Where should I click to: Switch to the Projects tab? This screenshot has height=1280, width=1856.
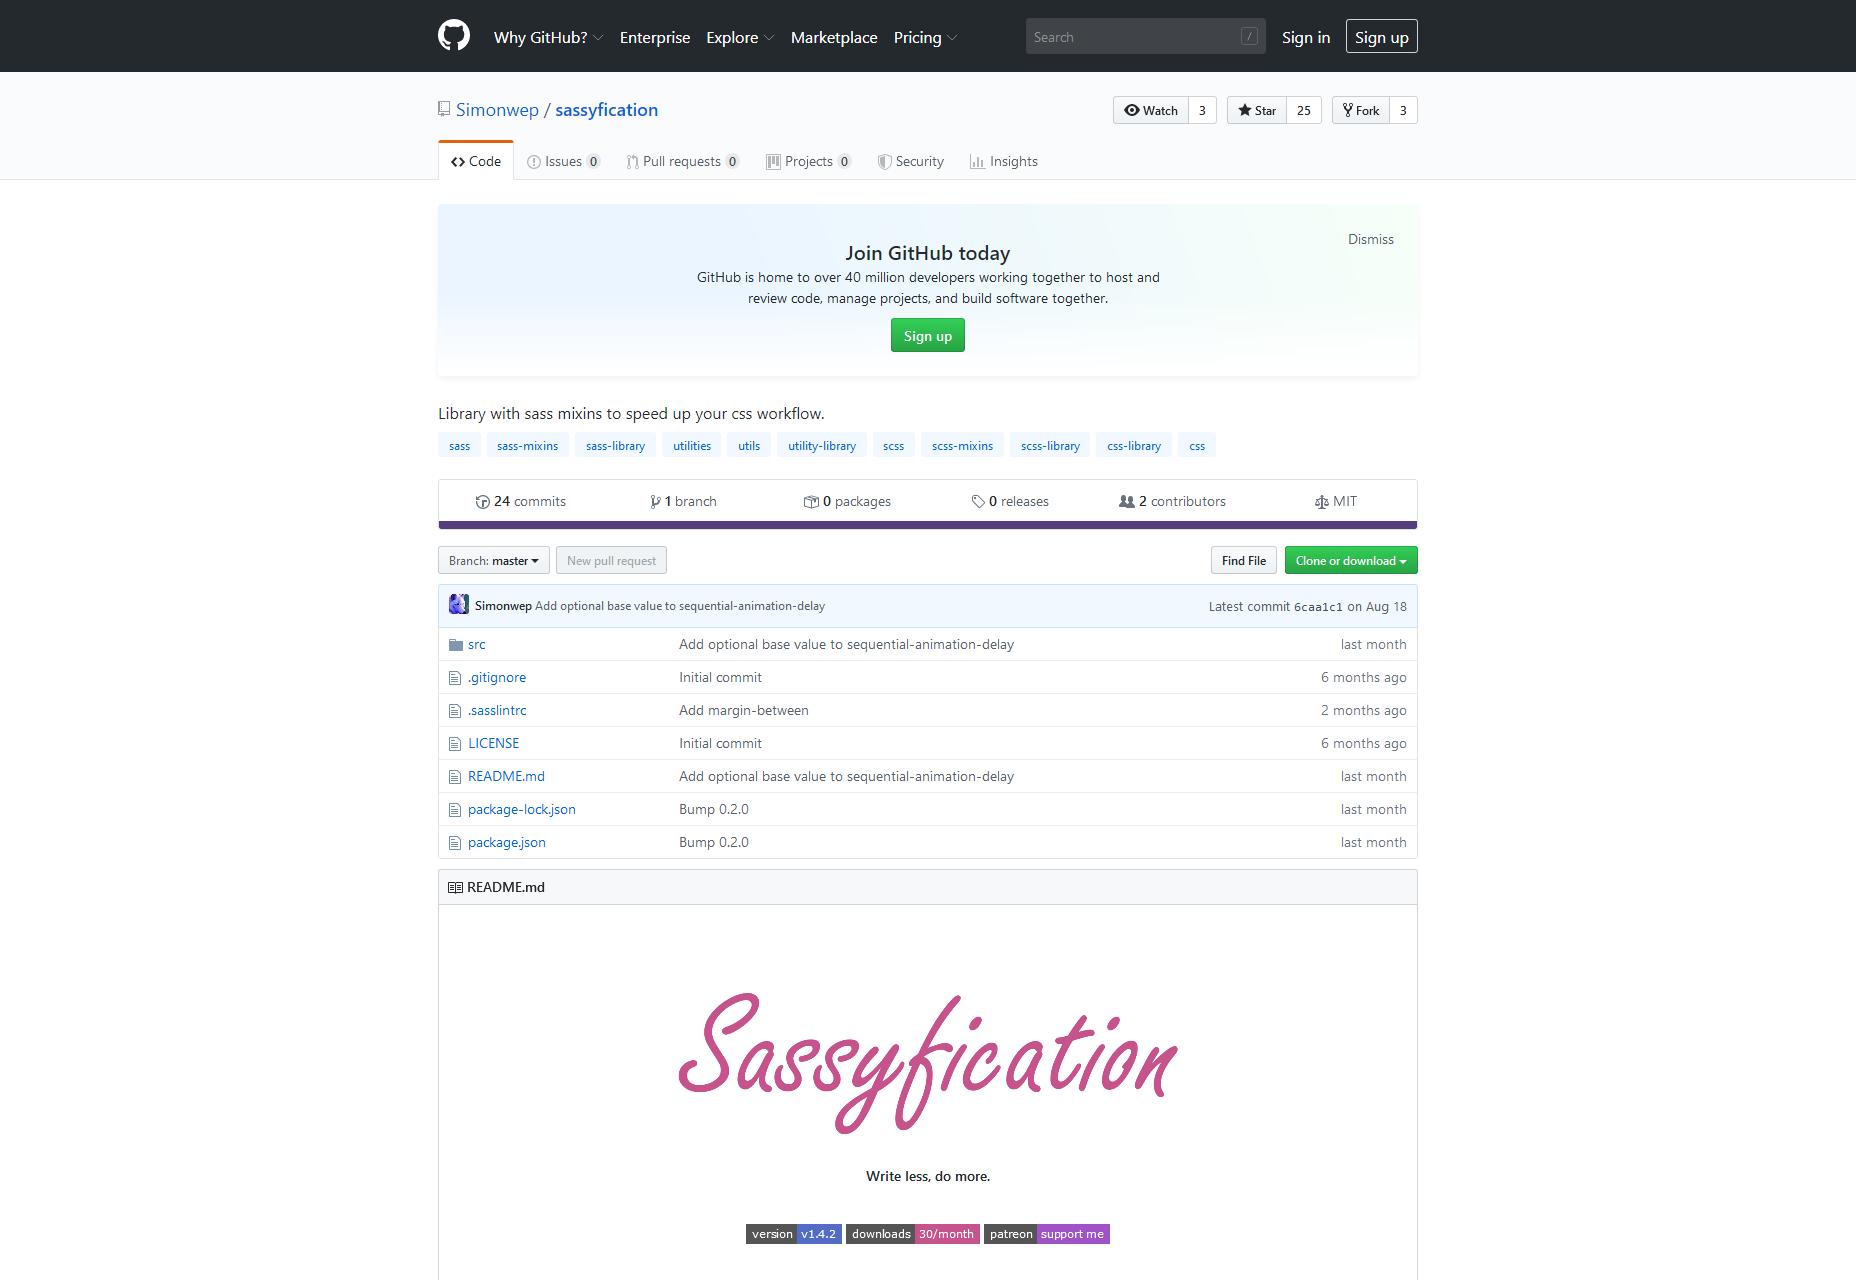click(x=809, y=161)
